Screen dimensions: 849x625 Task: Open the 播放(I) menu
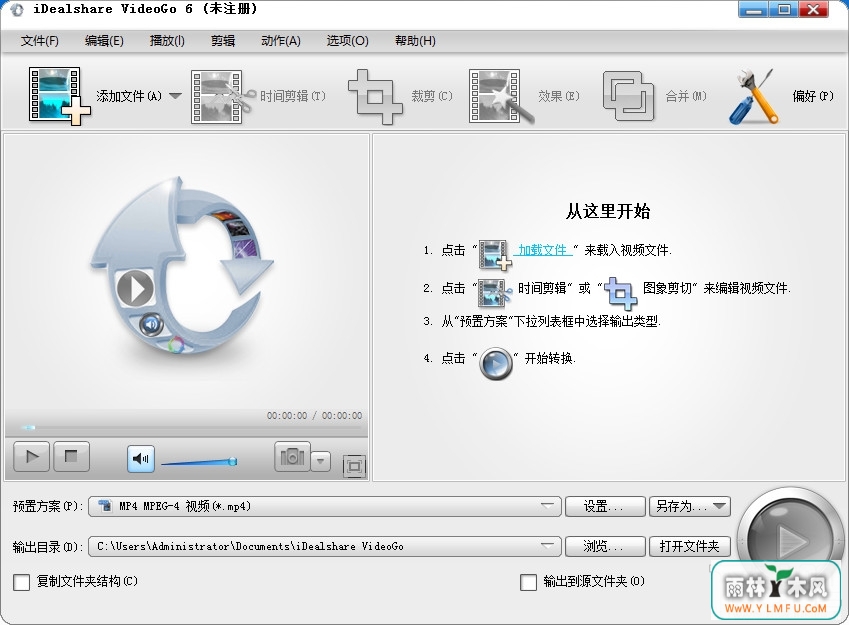(x=167, y=41)
